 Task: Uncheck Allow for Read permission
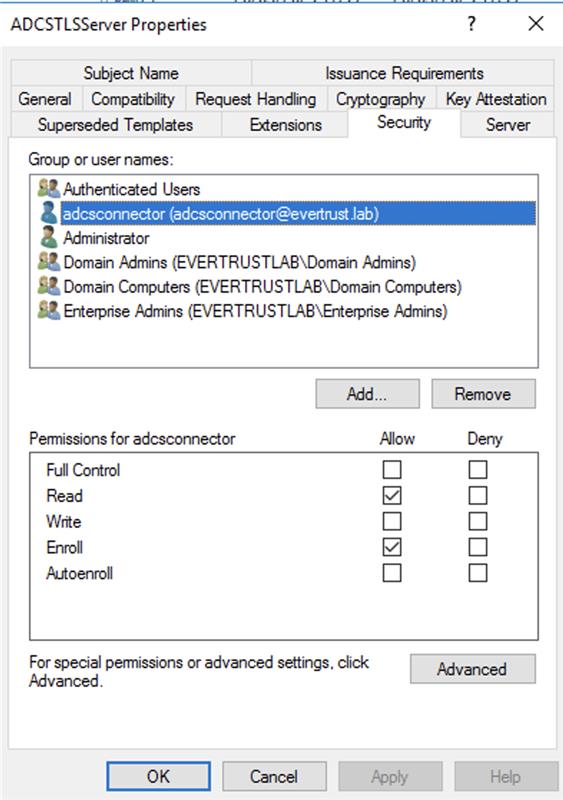pyautogui.click(x=392, y=495)
